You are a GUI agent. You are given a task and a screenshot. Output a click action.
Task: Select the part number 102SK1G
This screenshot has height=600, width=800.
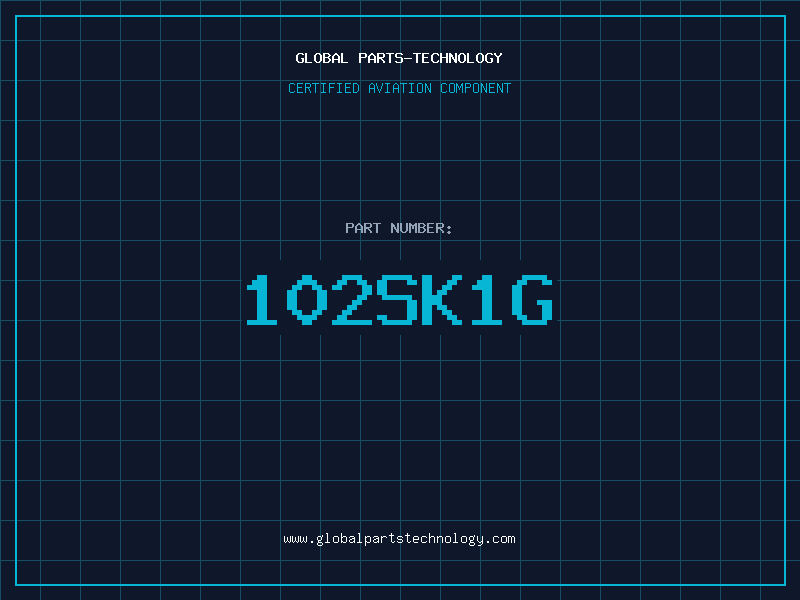399,299
